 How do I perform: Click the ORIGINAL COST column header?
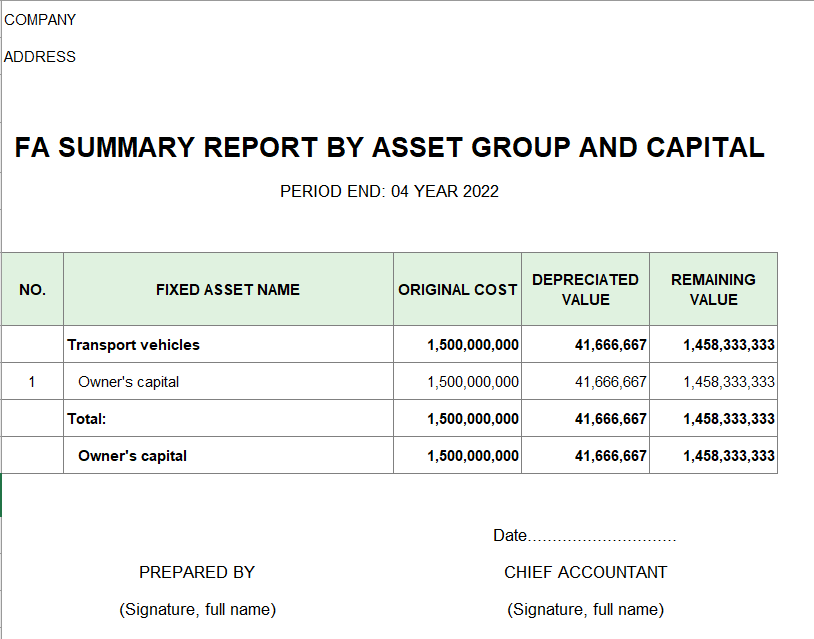click(x=457, y=289)
